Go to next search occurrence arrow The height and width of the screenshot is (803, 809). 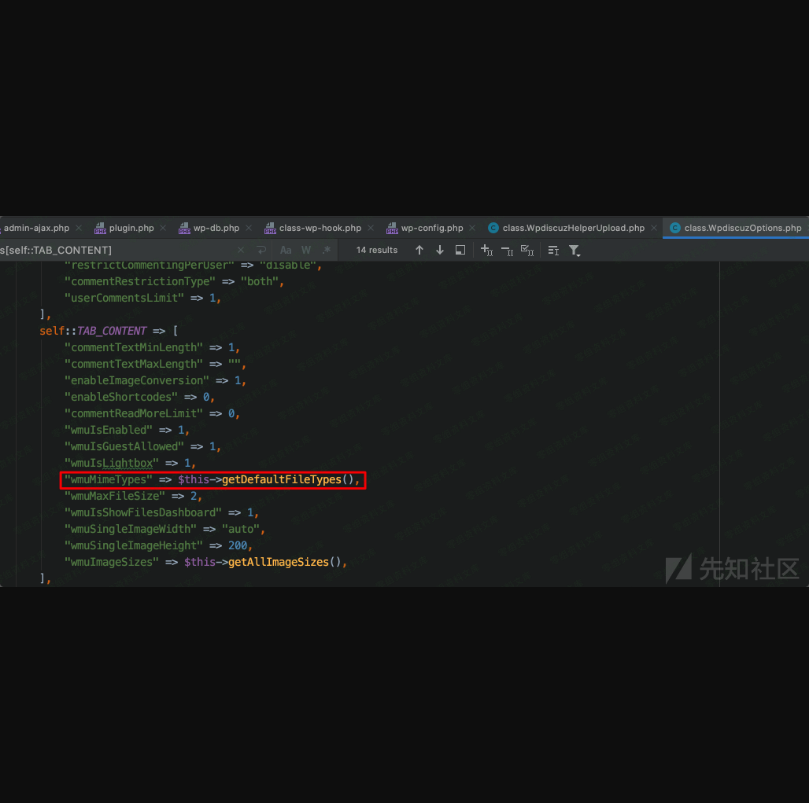440,250
